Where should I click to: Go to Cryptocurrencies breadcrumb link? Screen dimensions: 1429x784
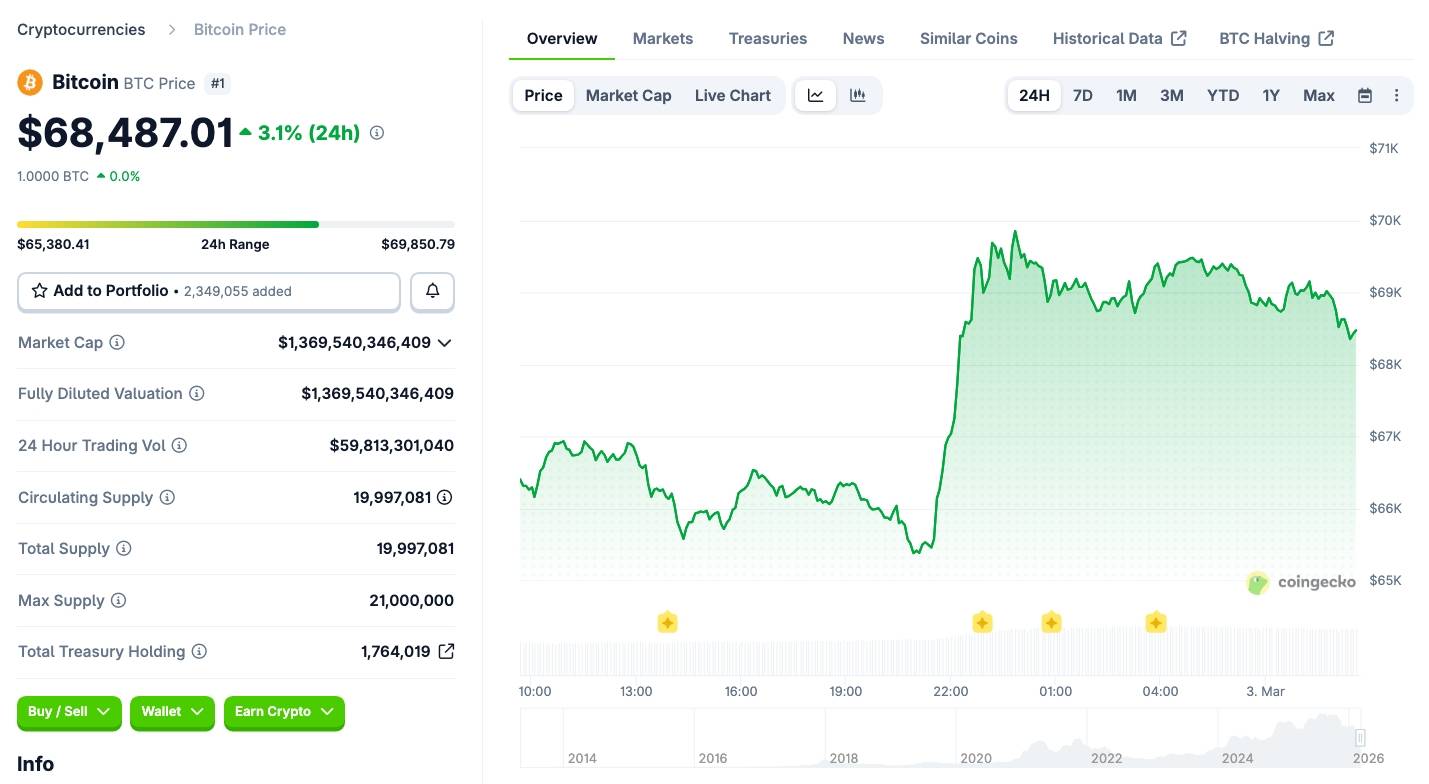tap(81, 29)
